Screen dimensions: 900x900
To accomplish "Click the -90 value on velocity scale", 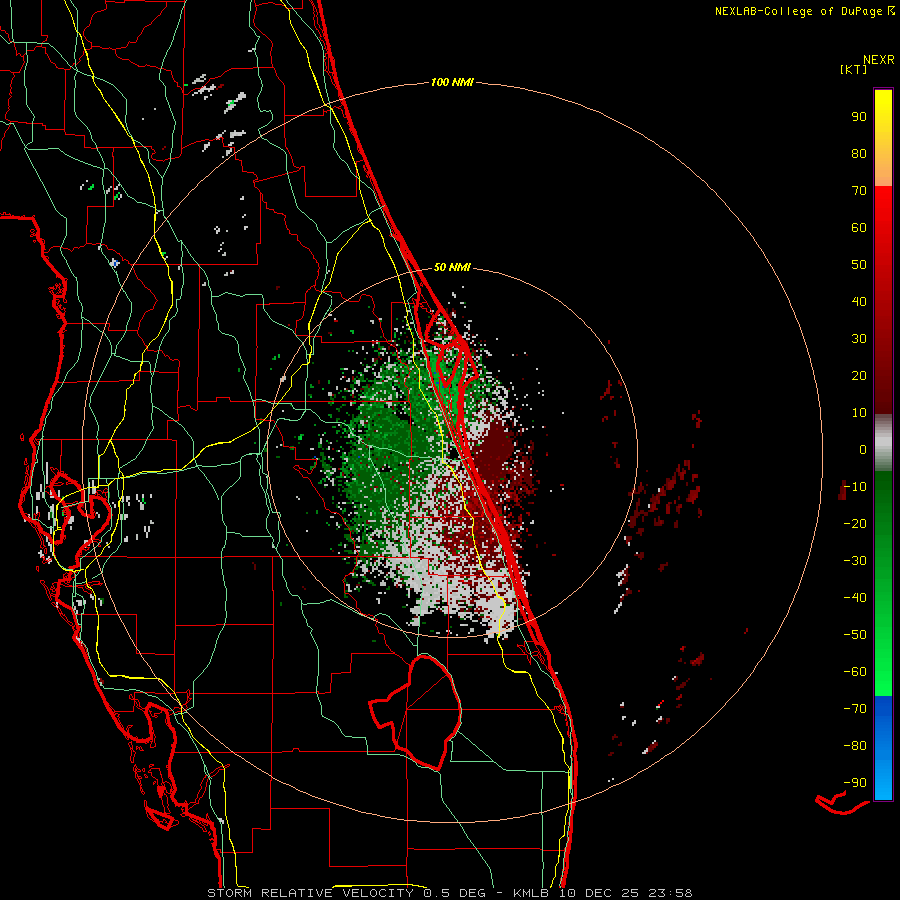I will pos(855,783).
